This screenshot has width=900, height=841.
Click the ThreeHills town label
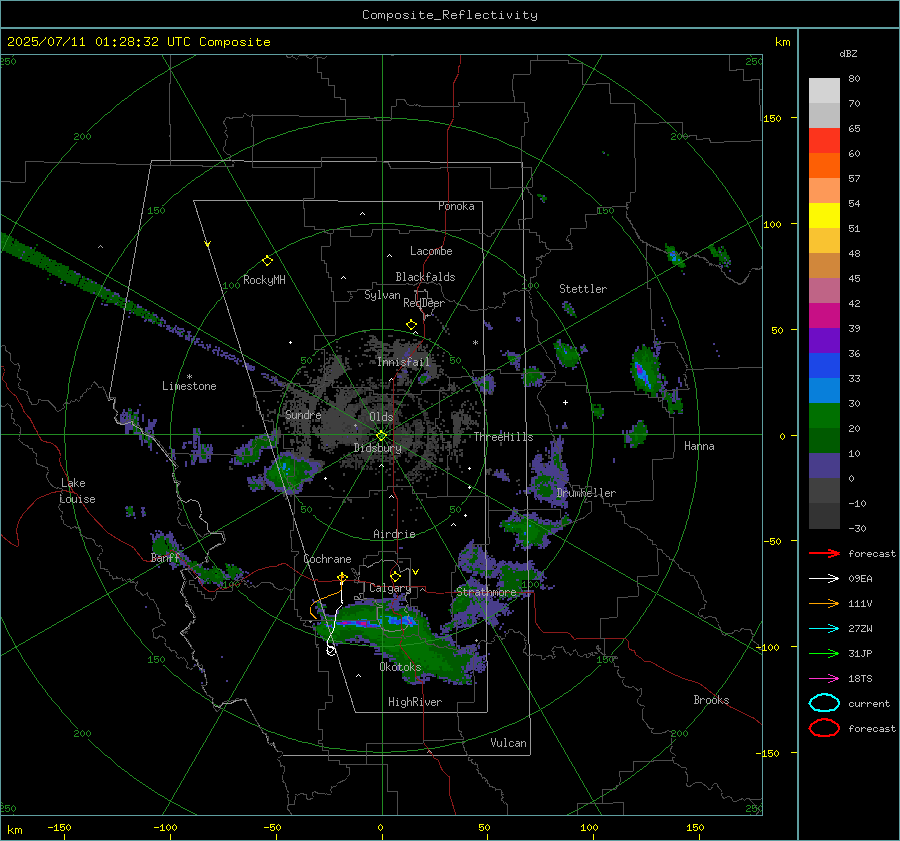pos(503,437)
